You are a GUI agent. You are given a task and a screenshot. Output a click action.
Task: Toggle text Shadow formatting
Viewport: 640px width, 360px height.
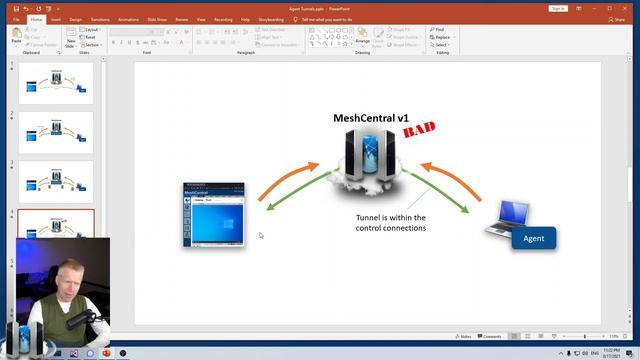coord(138,42)
